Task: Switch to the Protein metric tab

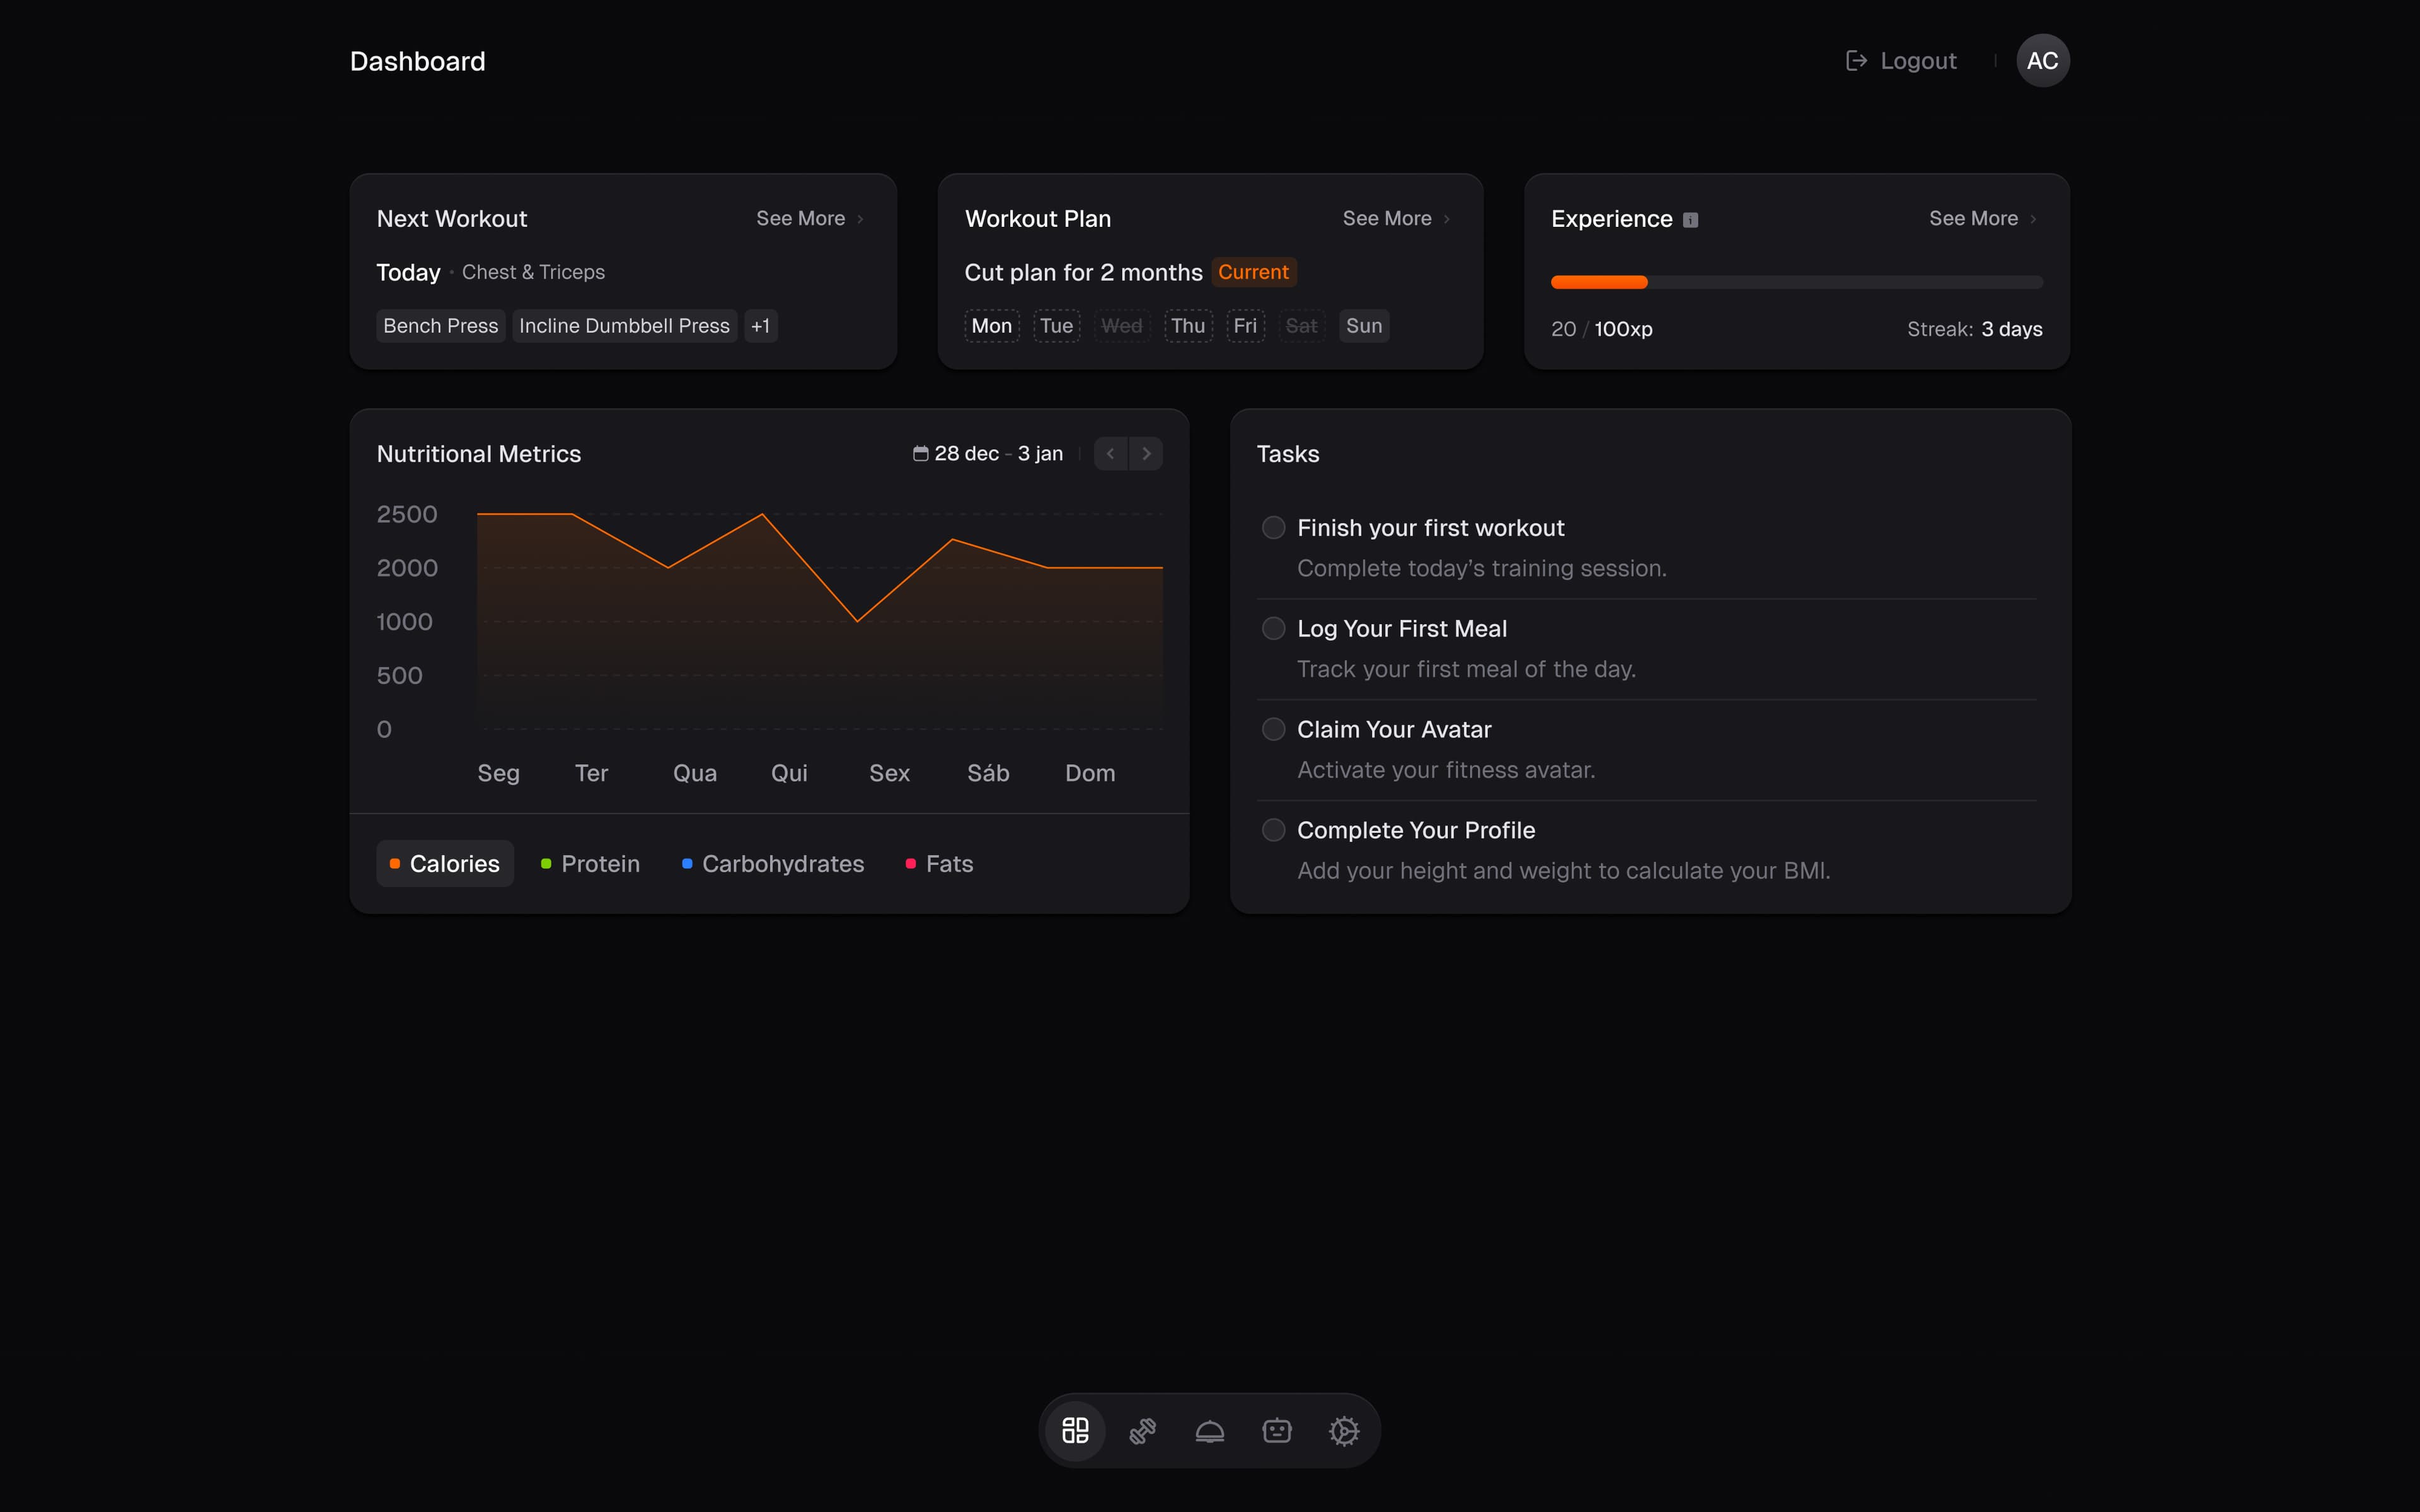Action: point(589,863)
